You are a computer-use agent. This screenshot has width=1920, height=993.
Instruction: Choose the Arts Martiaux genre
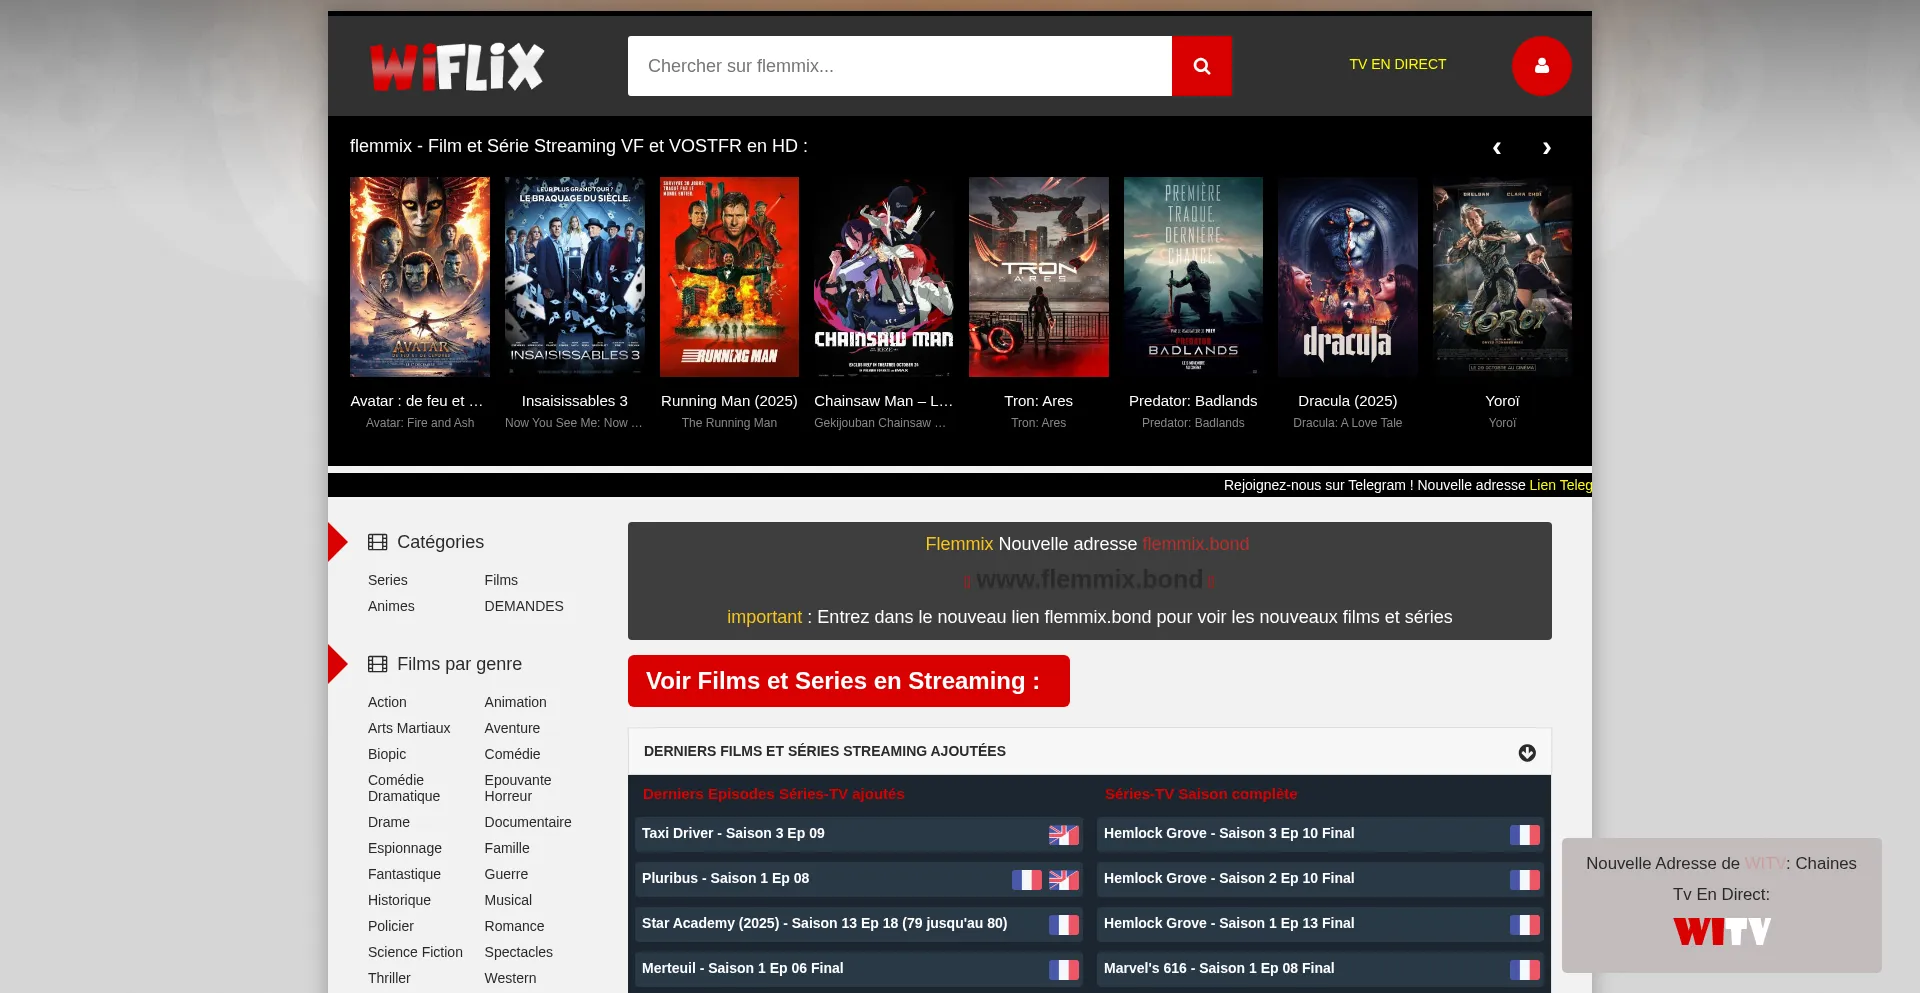pyautogui.click(x=409, y=728)
